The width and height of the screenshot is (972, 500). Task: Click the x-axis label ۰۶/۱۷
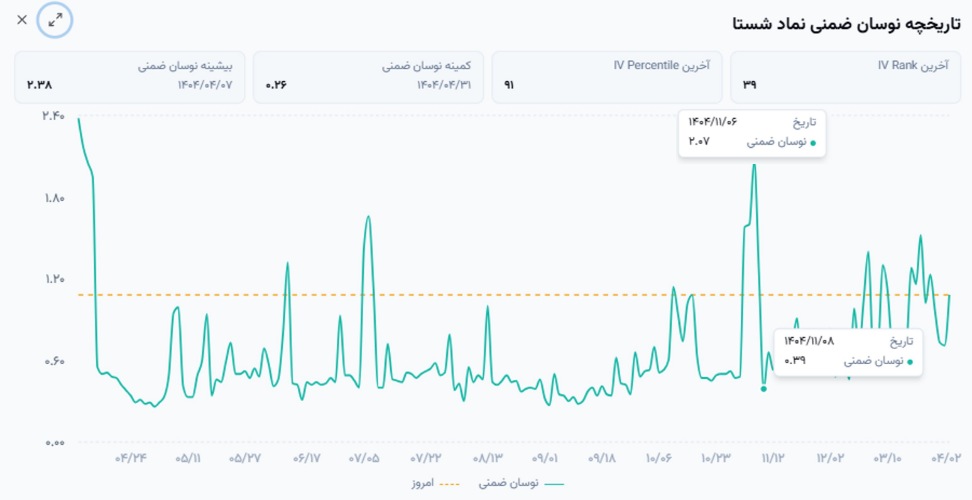pyautogui.click(x=306, y=458)
